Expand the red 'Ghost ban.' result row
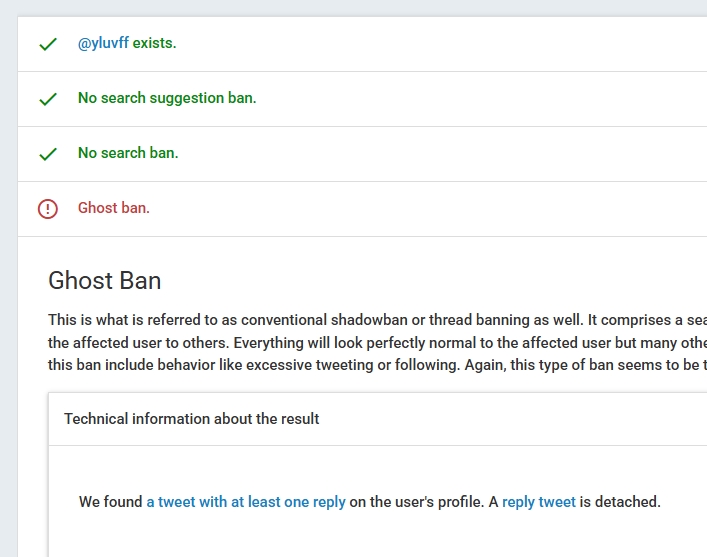Viewport: 707px width, 557px height. 362,209
